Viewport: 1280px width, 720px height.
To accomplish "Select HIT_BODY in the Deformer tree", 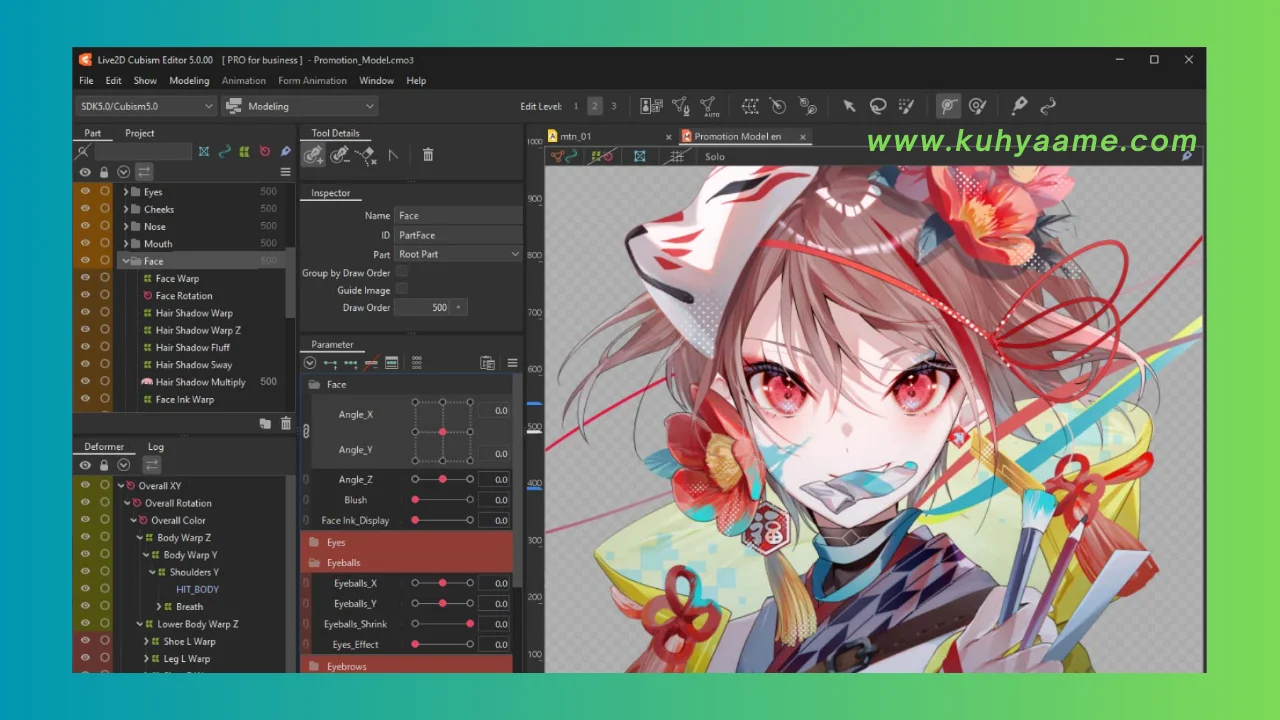I will [197, 589].
